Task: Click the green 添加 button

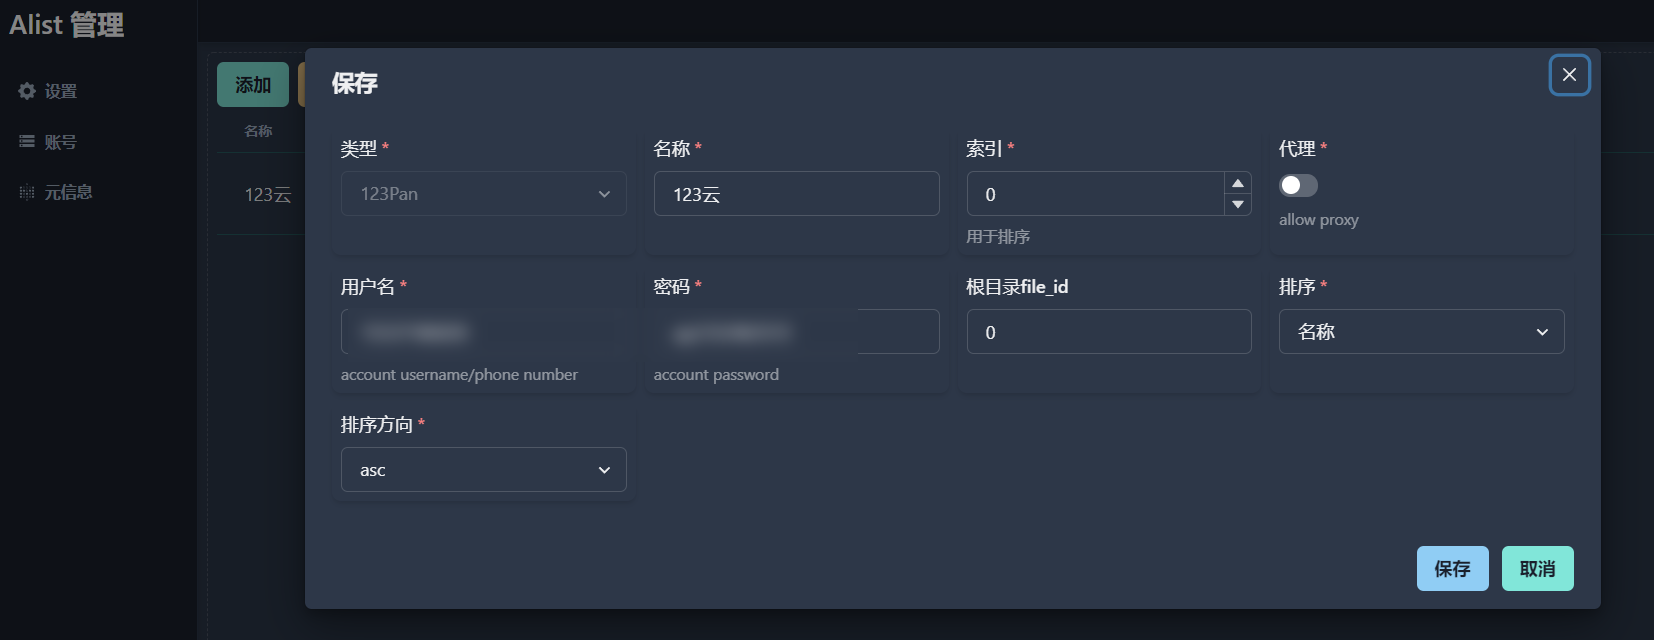Action: pos(253,85)
